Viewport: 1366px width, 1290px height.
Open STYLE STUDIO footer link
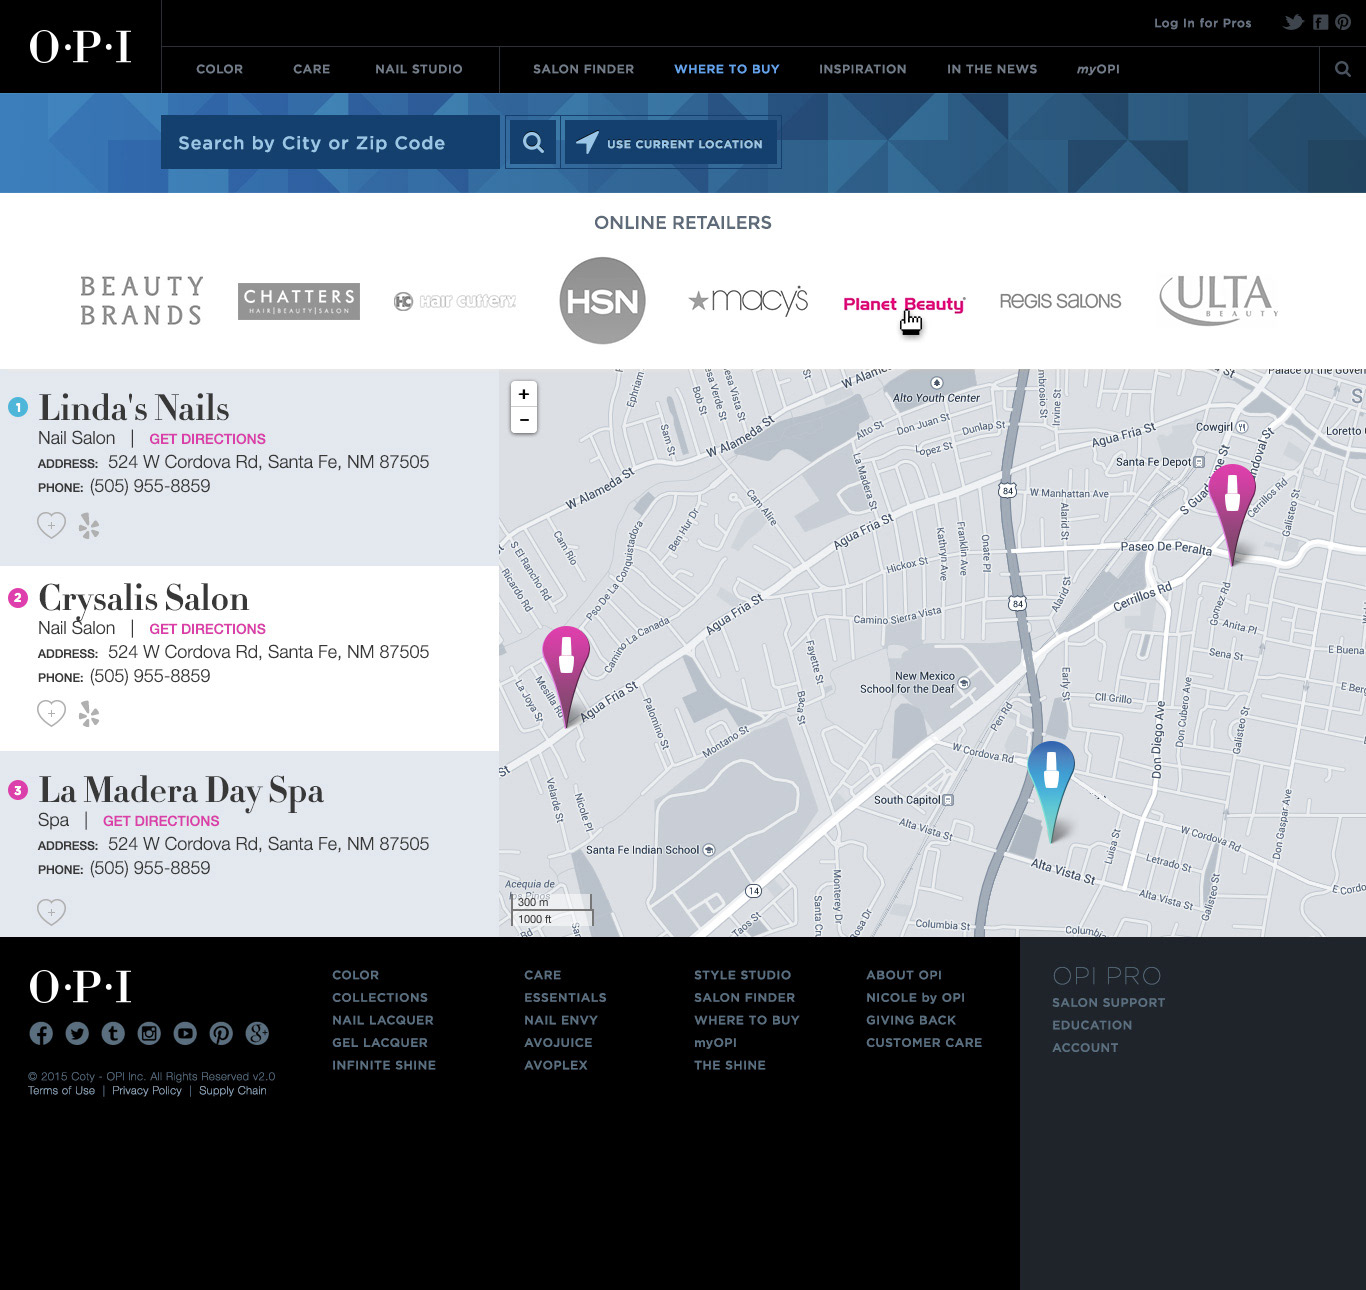[x=743, y=975]
